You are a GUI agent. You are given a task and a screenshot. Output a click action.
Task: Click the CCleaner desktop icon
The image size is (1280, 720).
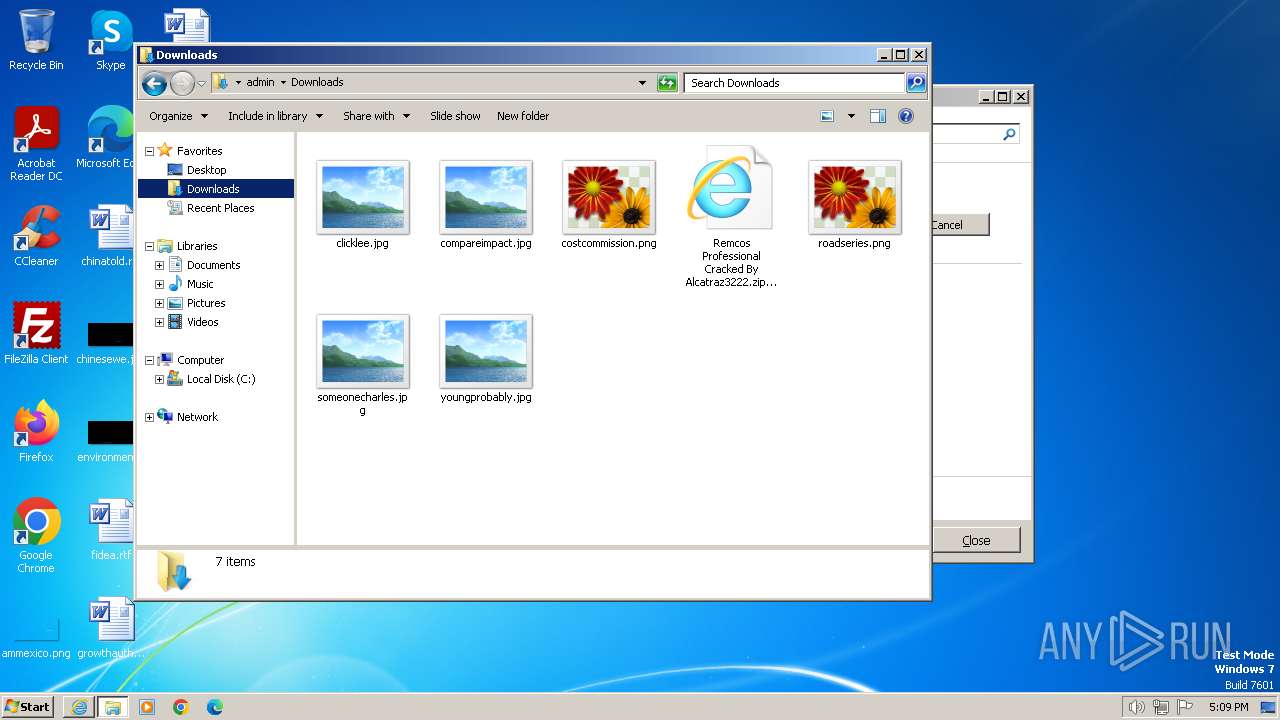(36, 236)
